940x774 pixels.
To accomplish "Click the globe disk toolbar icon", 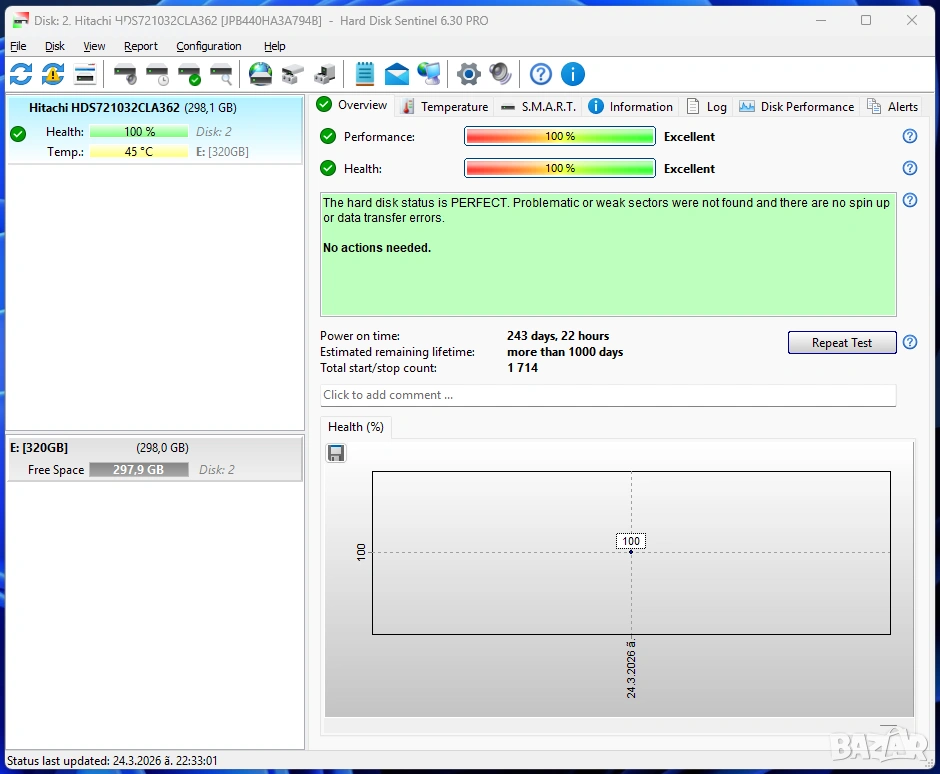I will 260,74.
